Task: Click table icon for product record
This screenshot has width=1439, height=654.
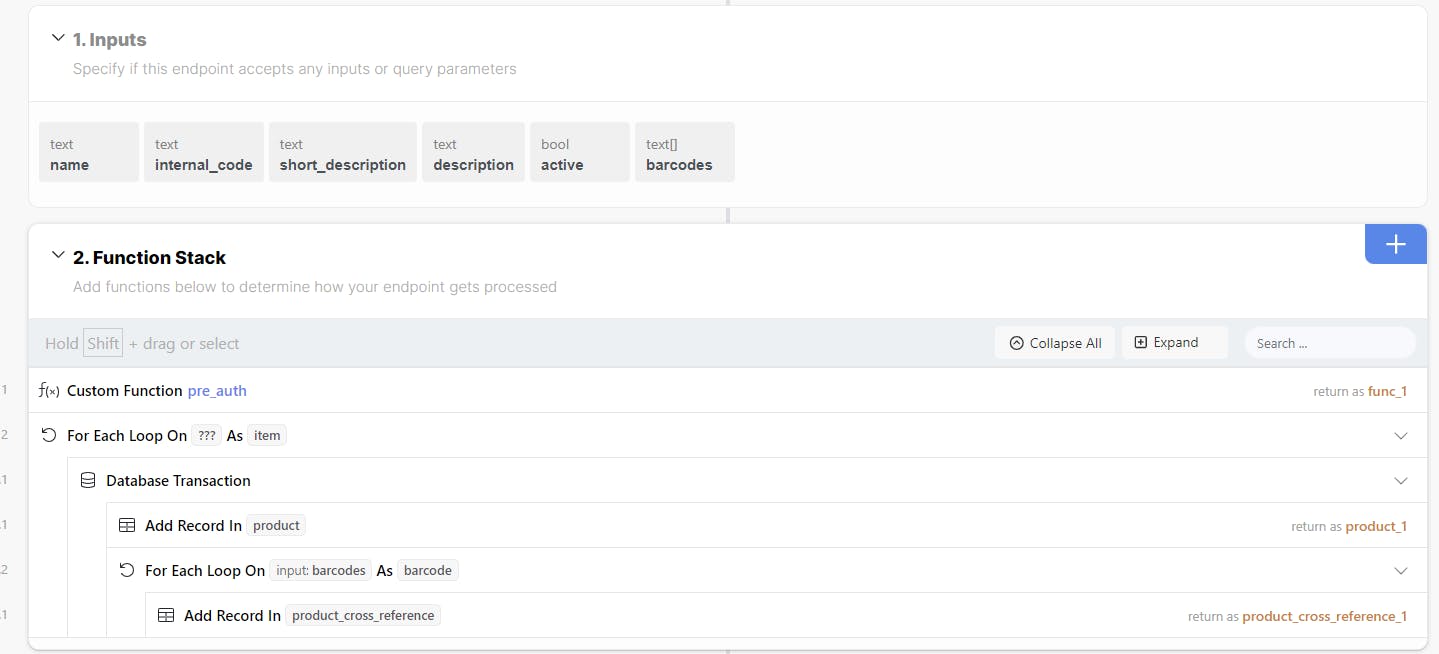Action: coord(127,526)
